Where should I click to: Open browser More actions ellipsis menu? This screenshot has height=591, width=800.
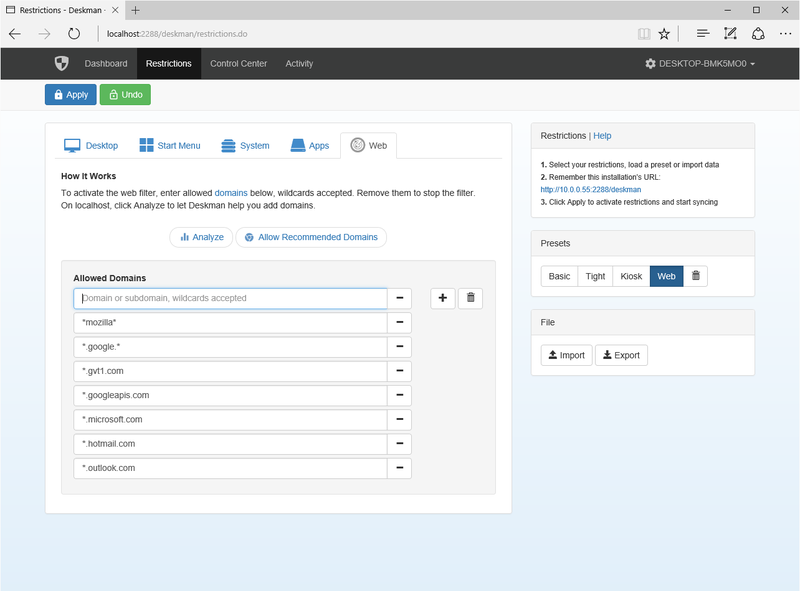click(x=785, y=34)
